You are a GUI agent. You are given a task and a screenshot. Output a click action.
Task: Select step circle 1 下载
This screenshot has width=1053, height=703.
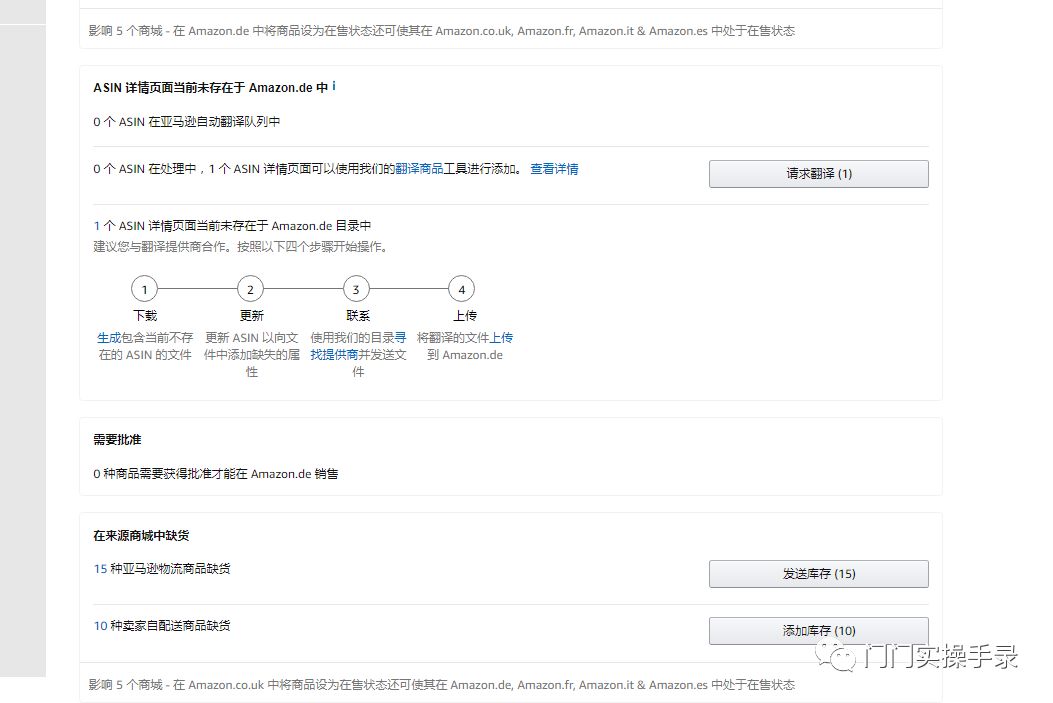click(144, 289)
